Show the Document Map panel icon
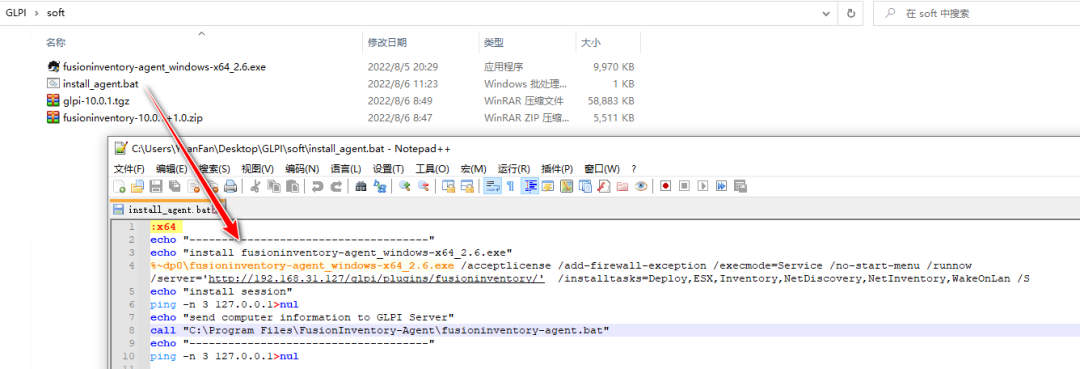The width and height of the screenshot is (1080, 369). (567, 186)
